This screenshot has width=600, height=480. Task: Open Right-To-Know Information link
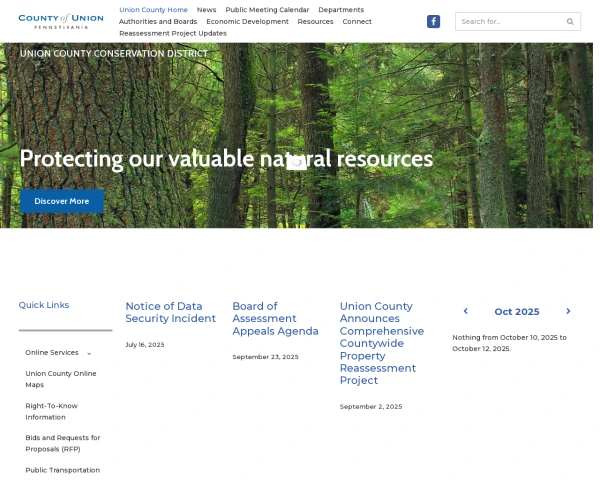[x=51, y=411]
